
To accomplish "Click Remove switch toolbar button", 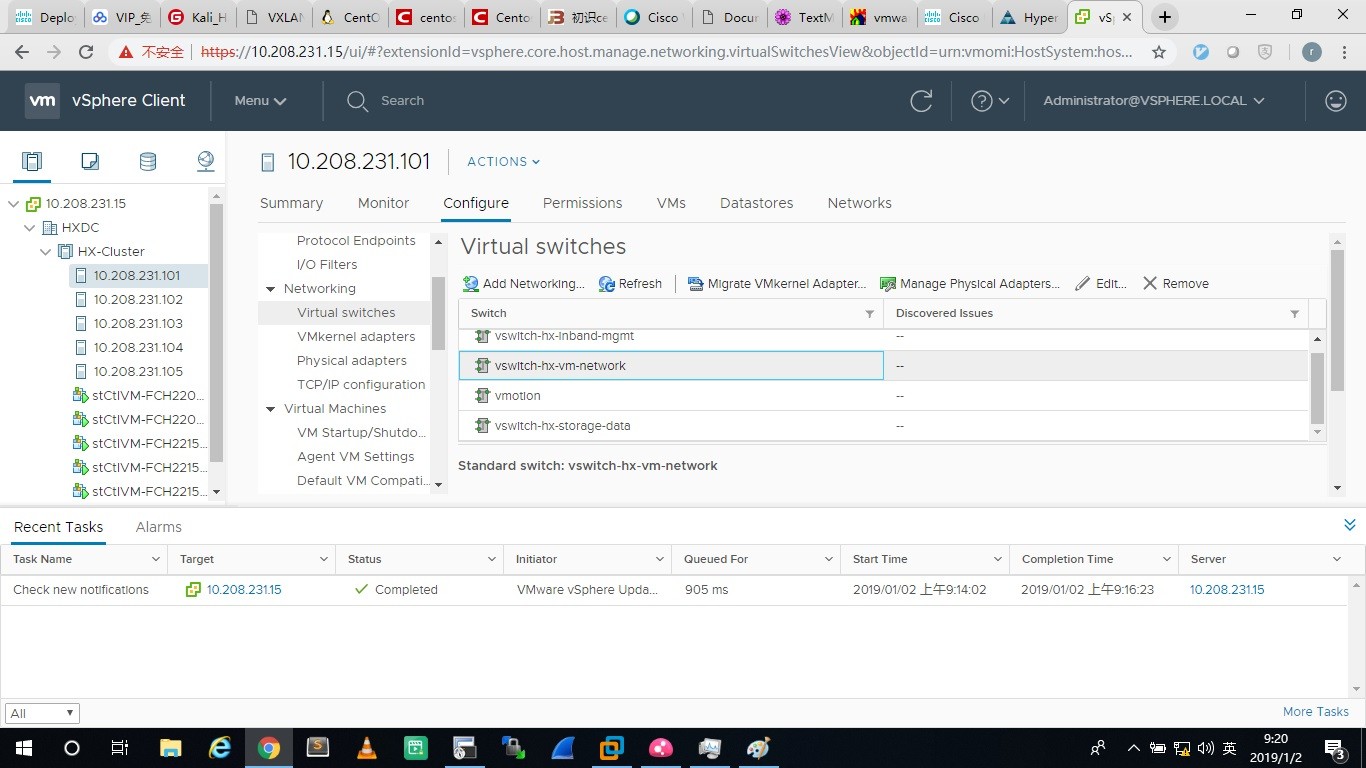I will (x=1176, y=284).
